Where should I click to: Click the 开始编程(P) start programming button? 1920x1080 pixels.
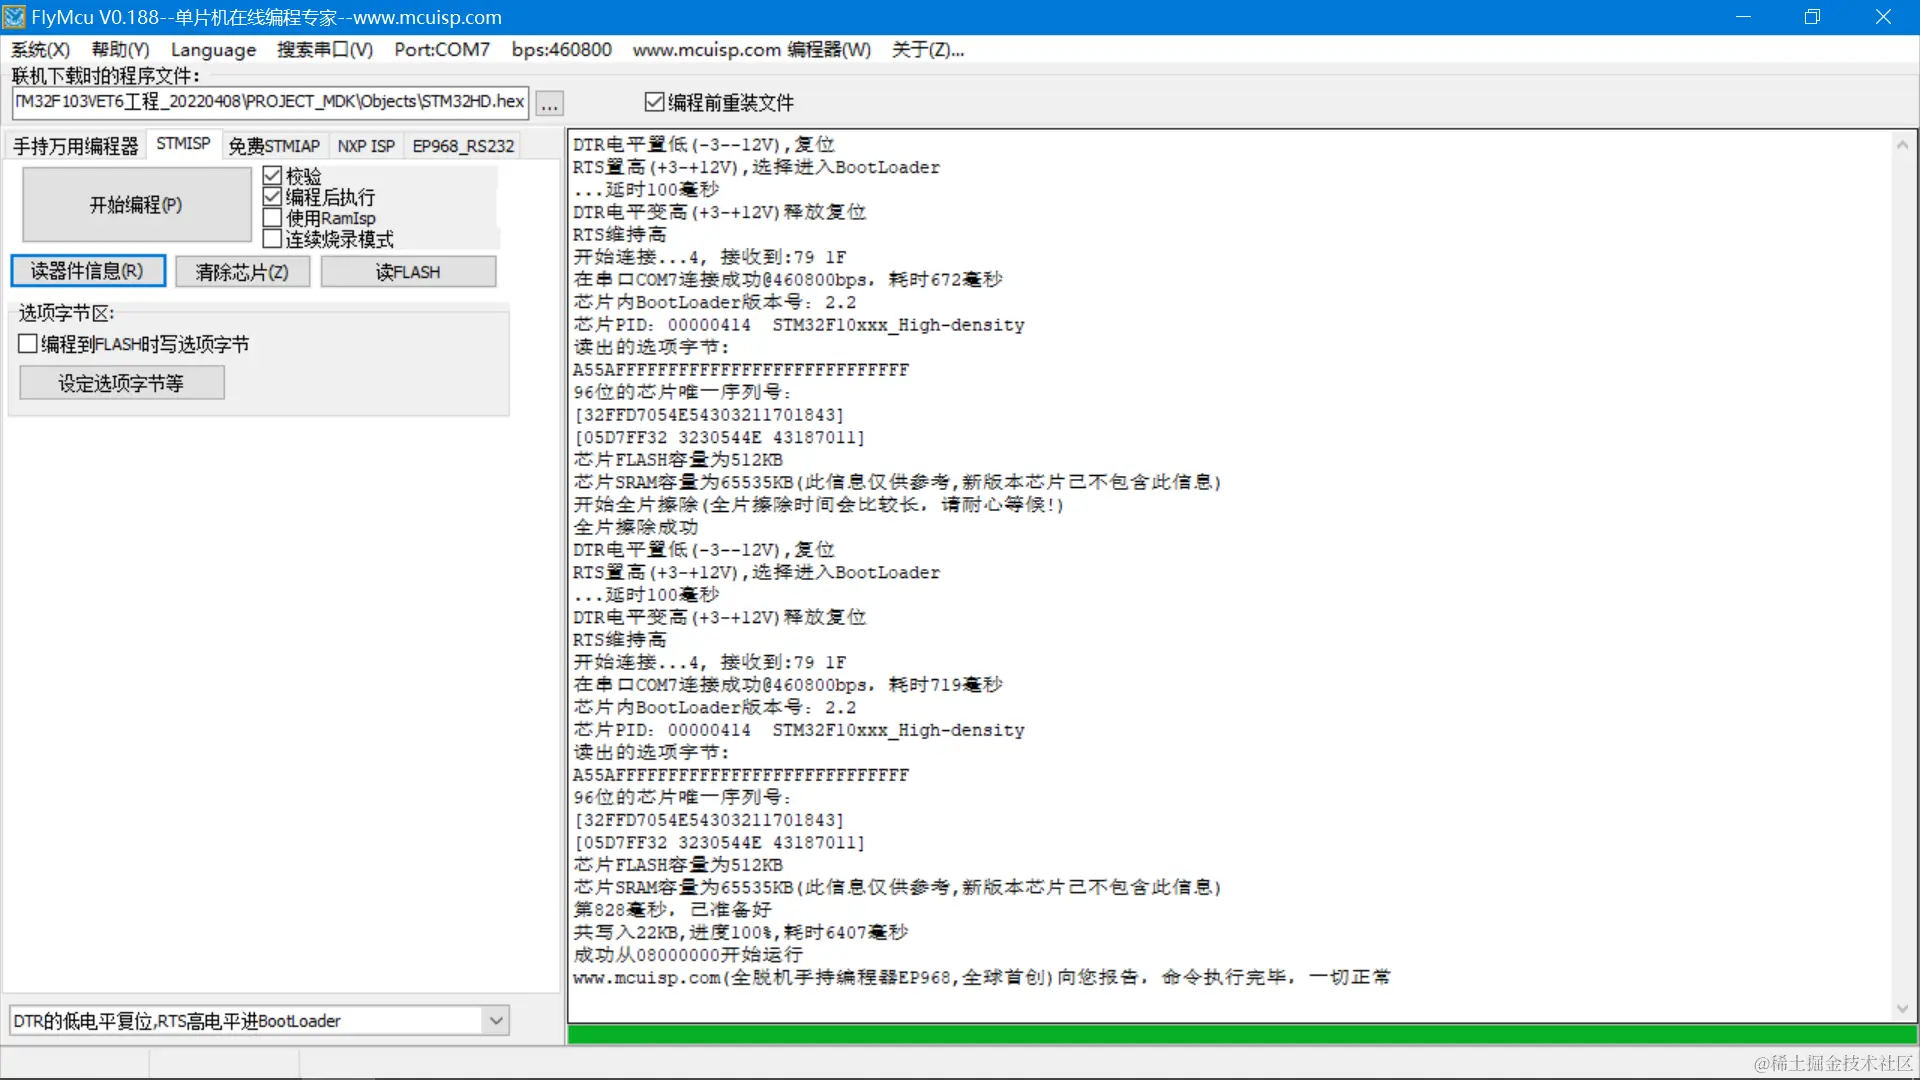(136, 205)
